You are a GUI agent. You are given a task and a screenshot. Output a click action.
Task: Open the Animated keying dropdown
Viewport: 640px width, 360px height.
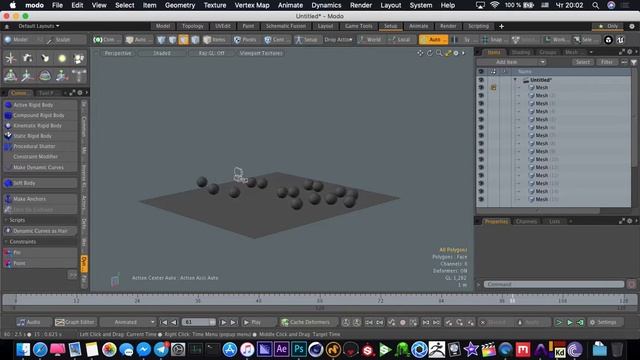click(x=128, y=322)
